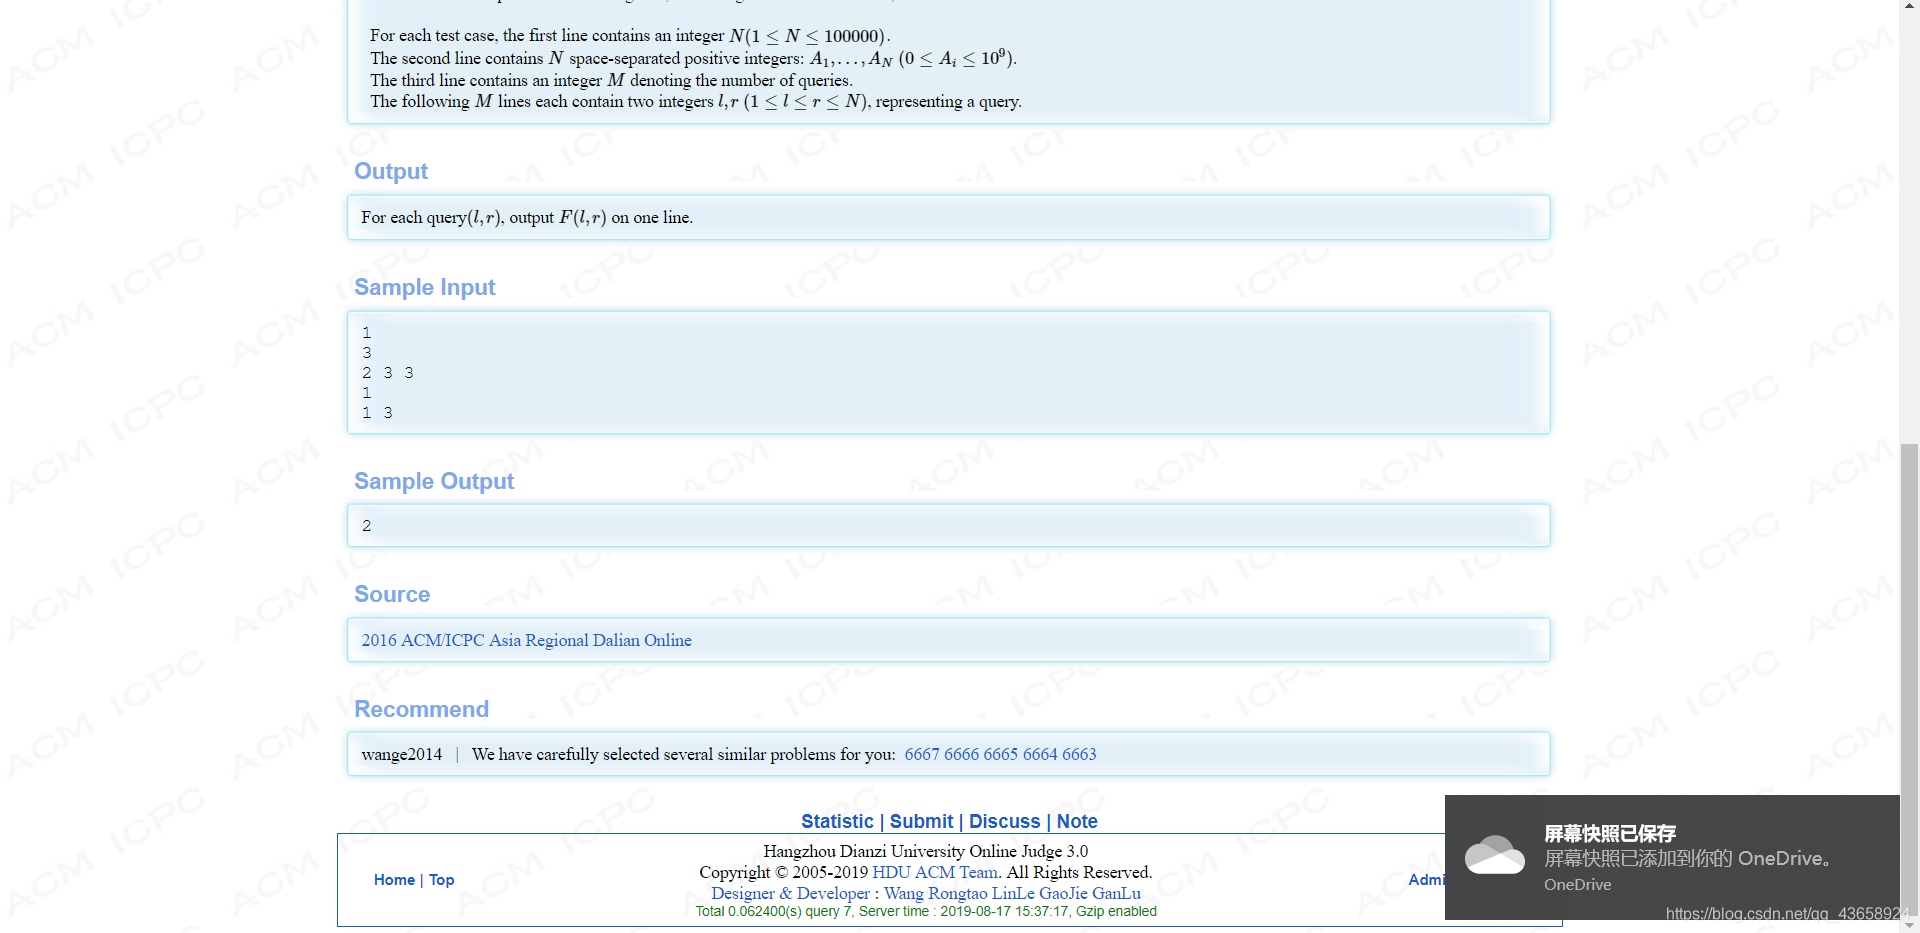This screenshot has width=1920, height=933.
Task: Click the scrollbar down arrow
Action: pos(1909,924)
